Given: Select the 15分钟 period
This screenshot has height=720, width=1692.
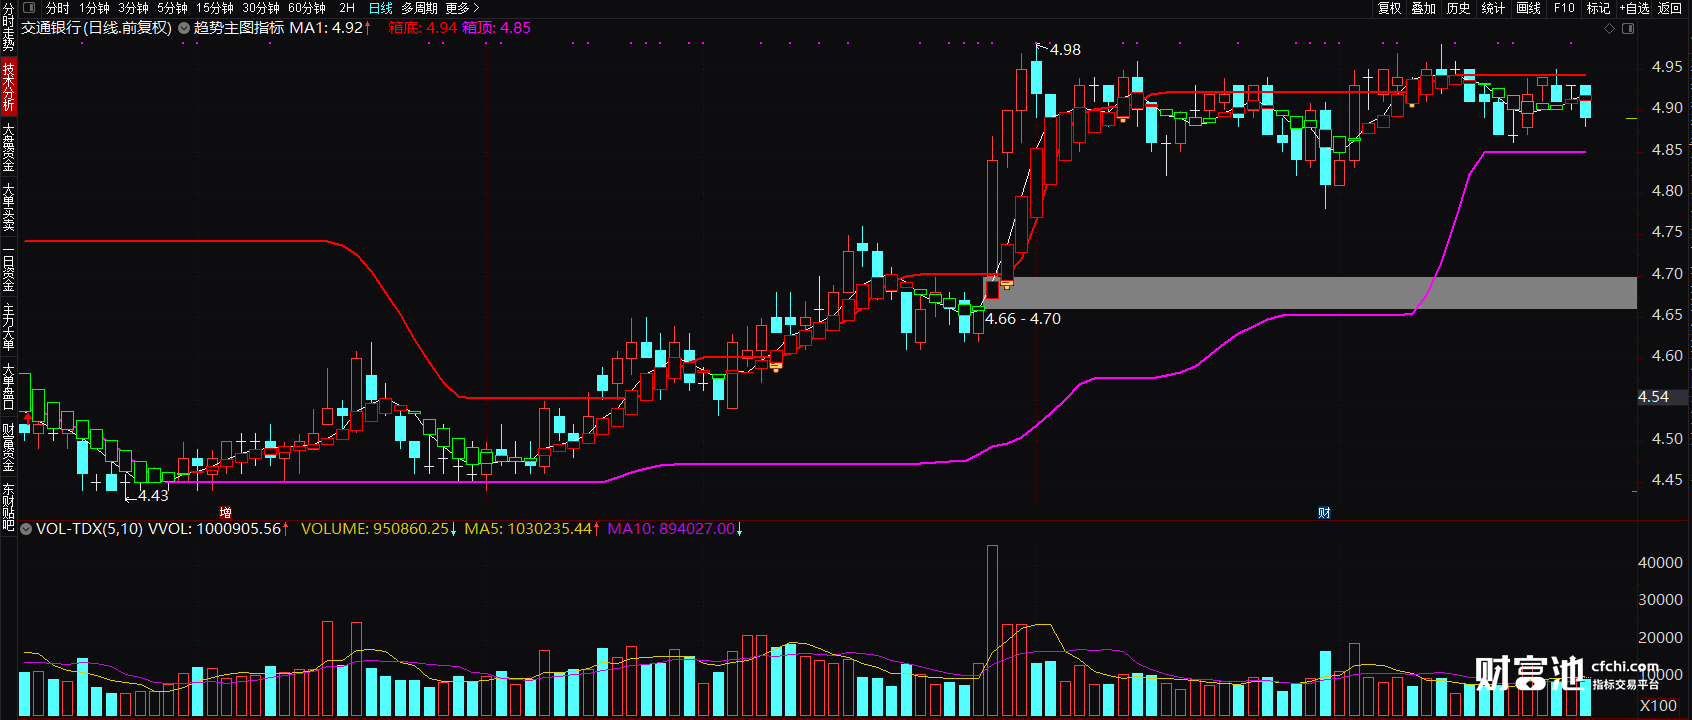Looking at the screenshot, I should click(x=214, y=8).
